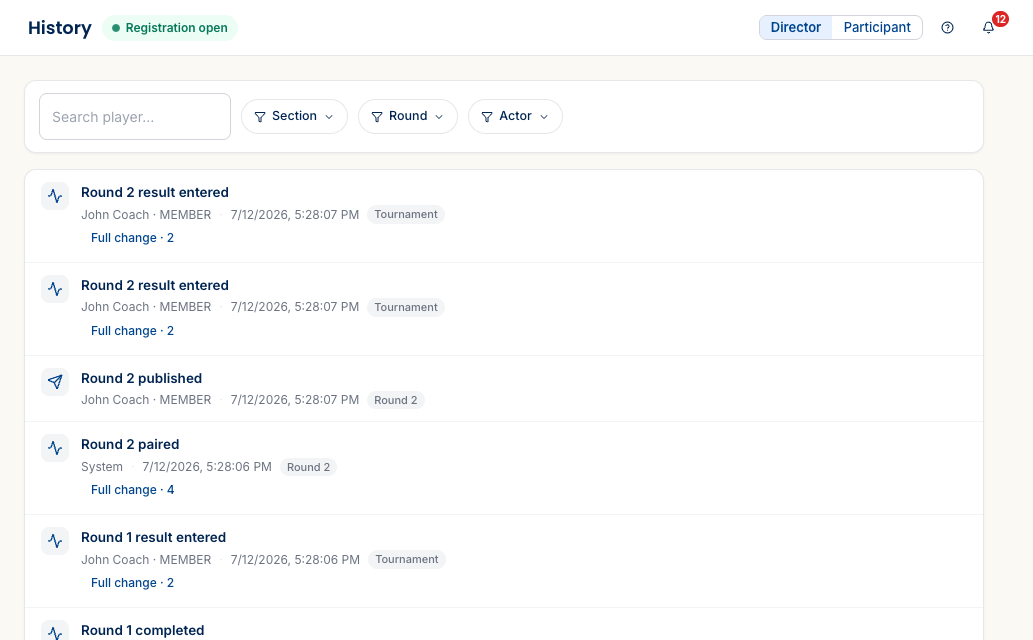
Task: Click the funnel icon in Round filter
Action: 377,117
